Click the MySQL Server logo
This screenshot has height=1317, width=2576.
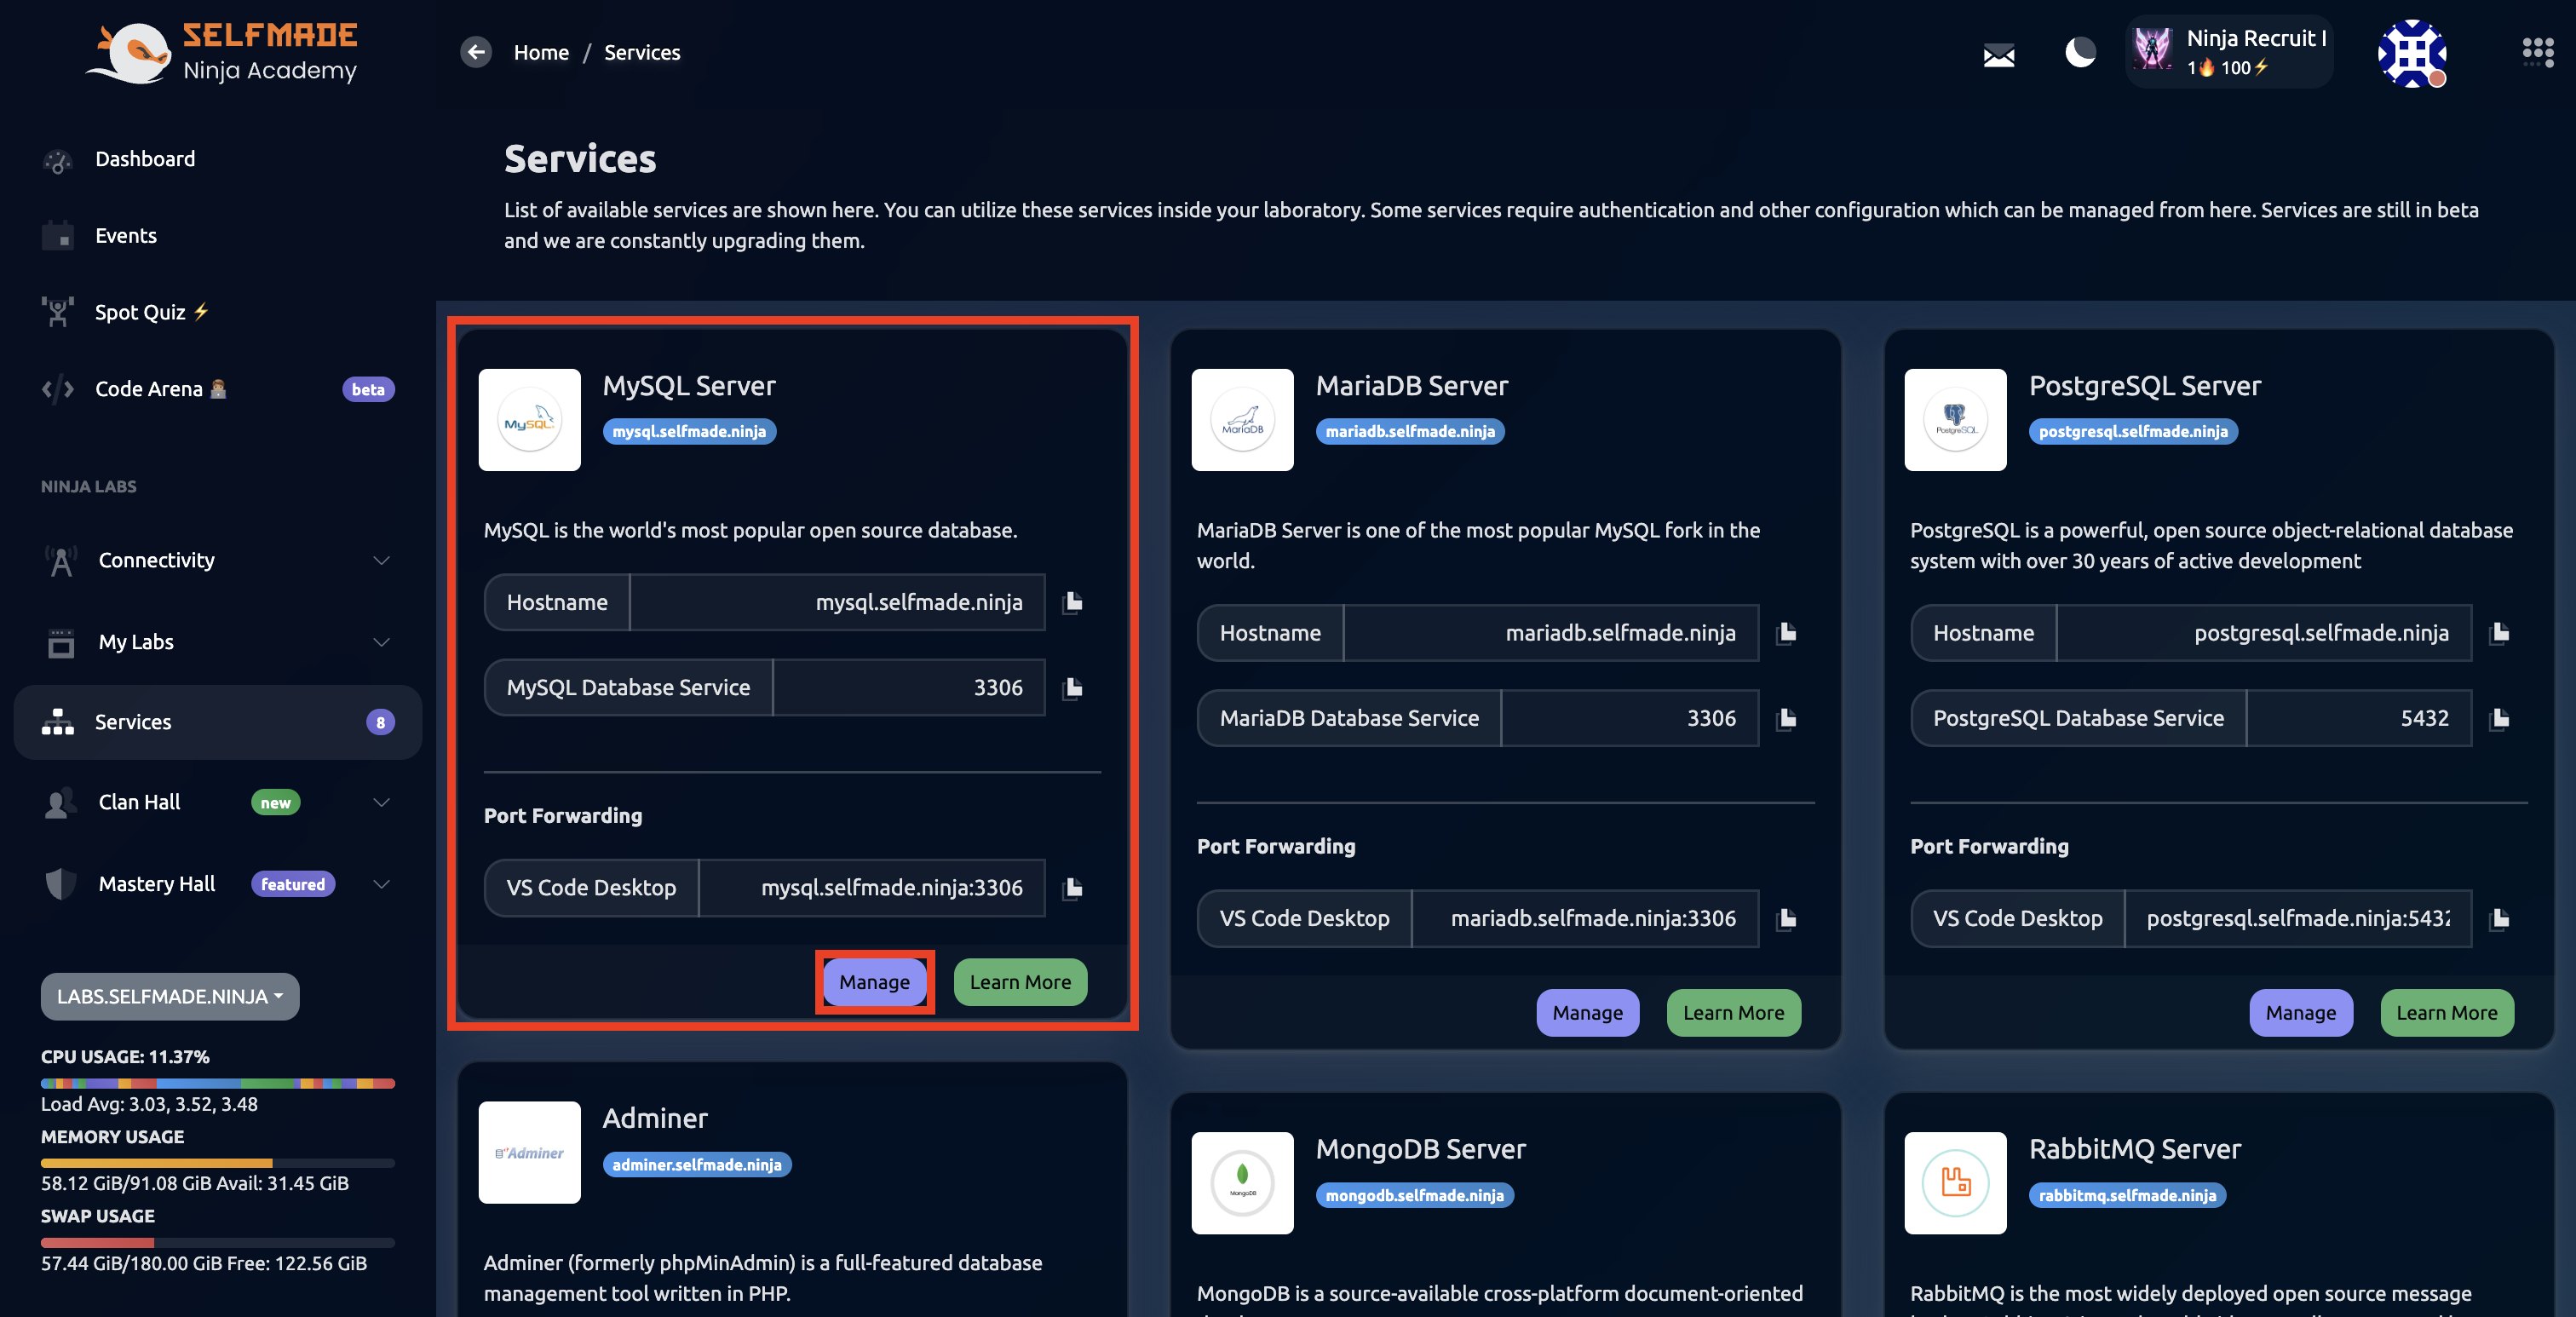(529, 420)
